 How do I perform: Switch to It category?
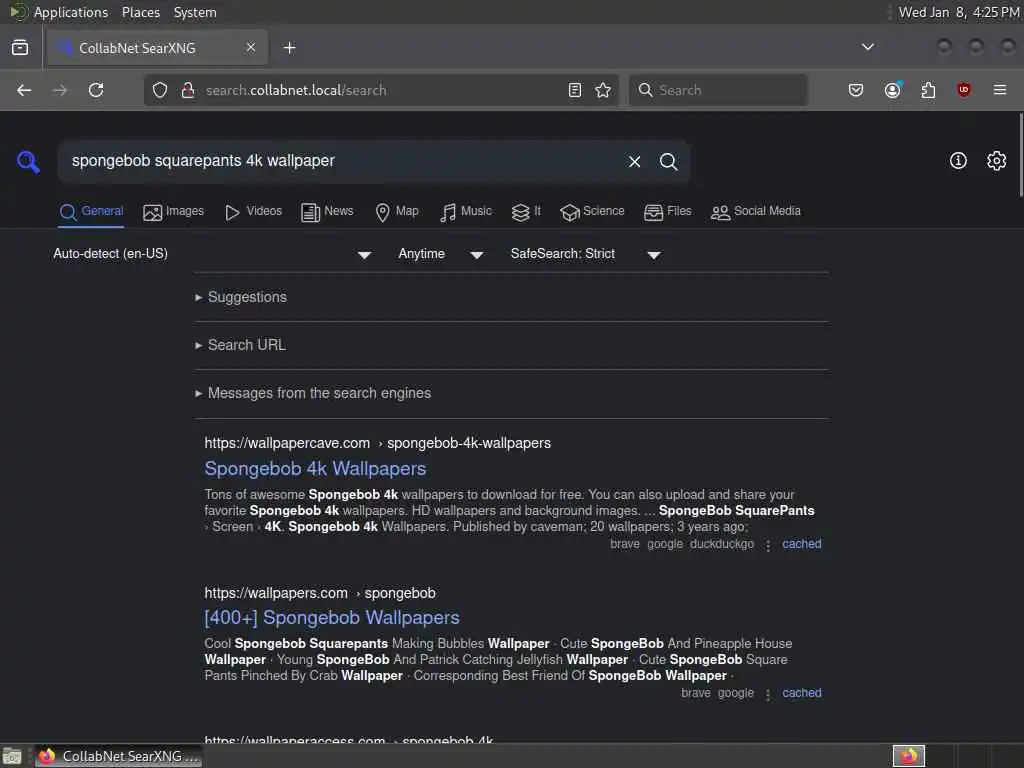(526, 212)
